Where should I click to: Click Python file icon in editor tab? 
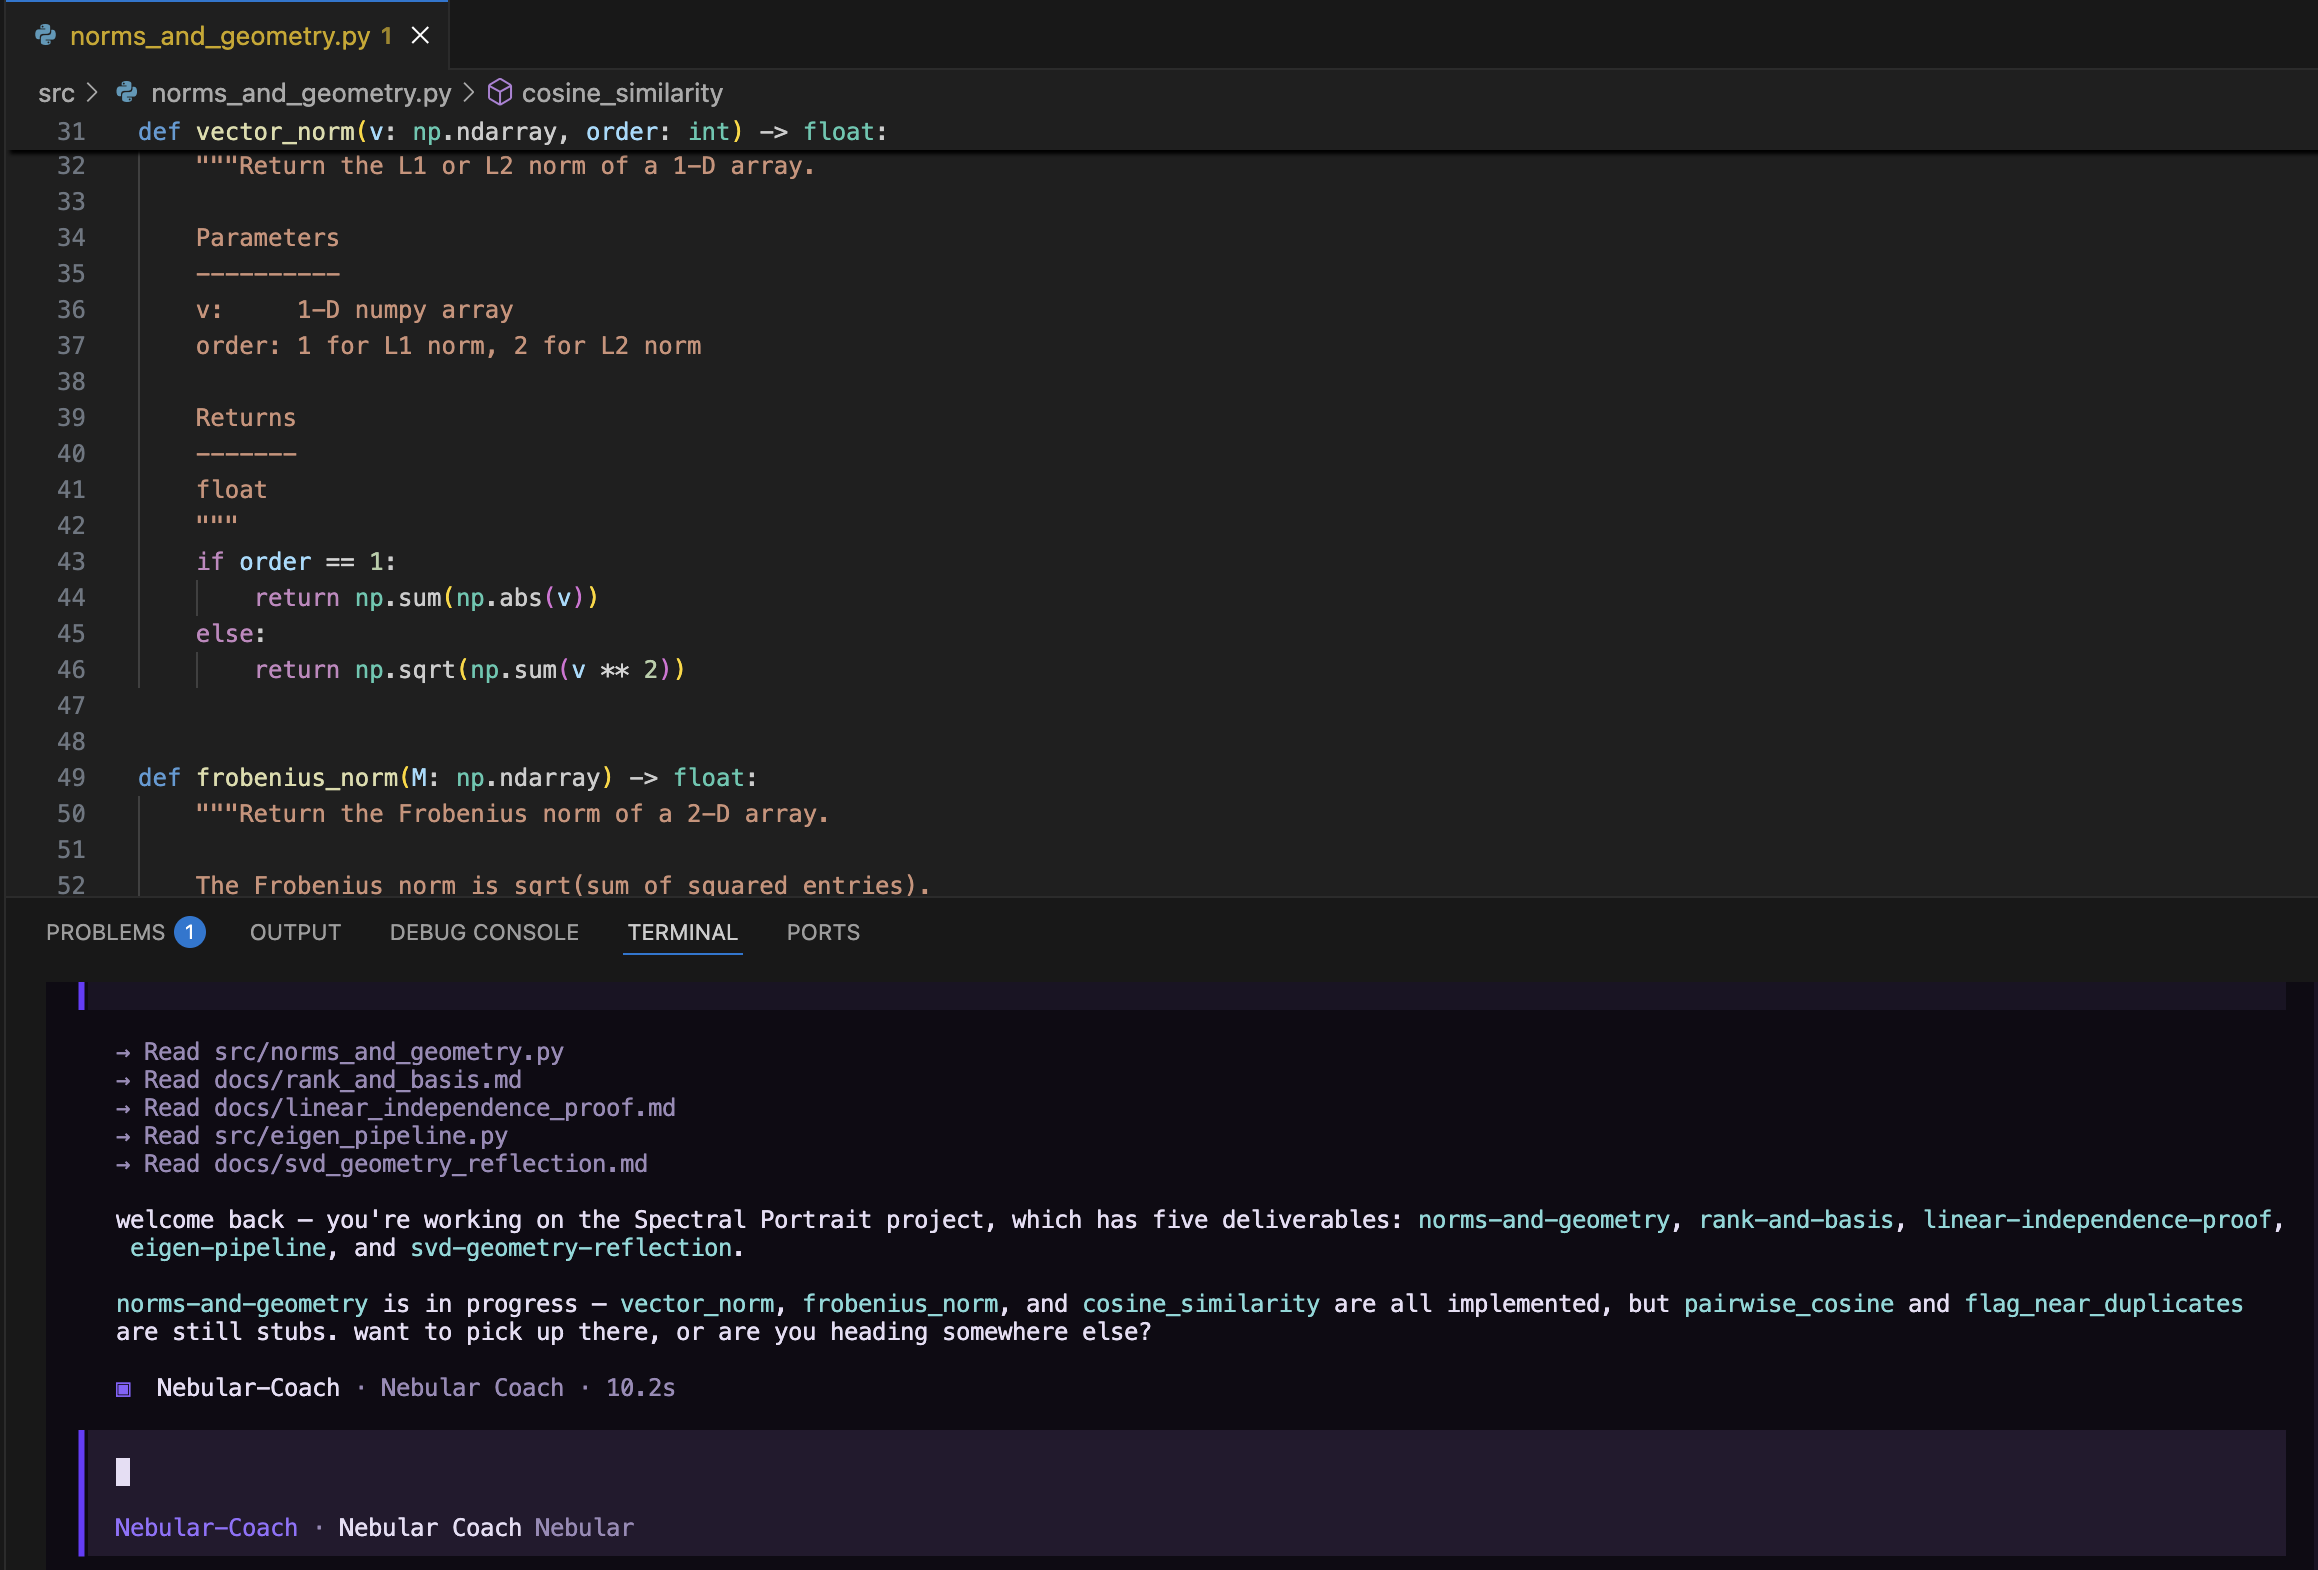(x=45, y=36)
